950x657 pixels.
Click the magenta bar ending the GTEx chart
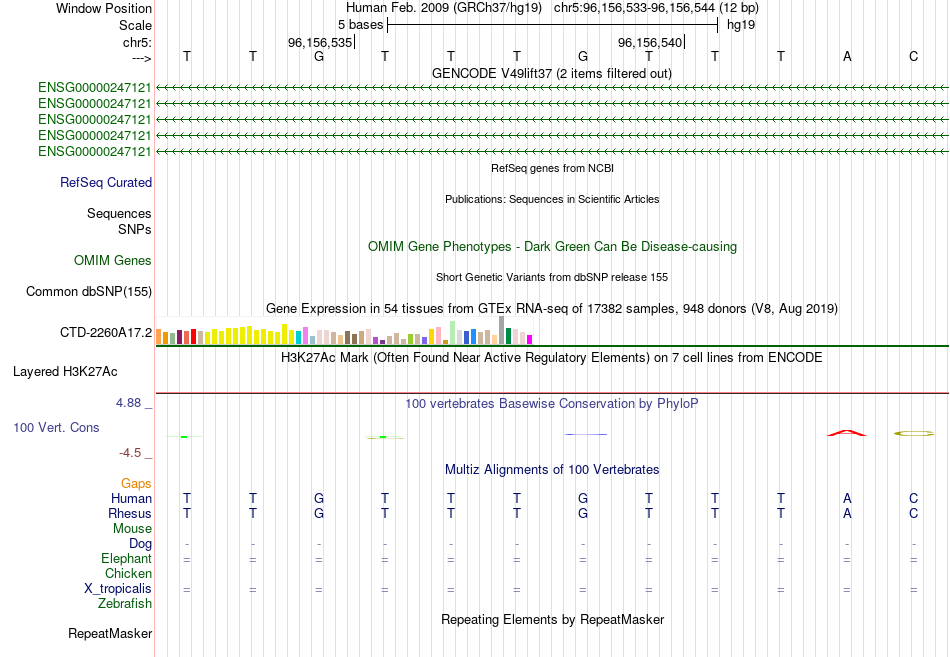[x=530, y=339]
